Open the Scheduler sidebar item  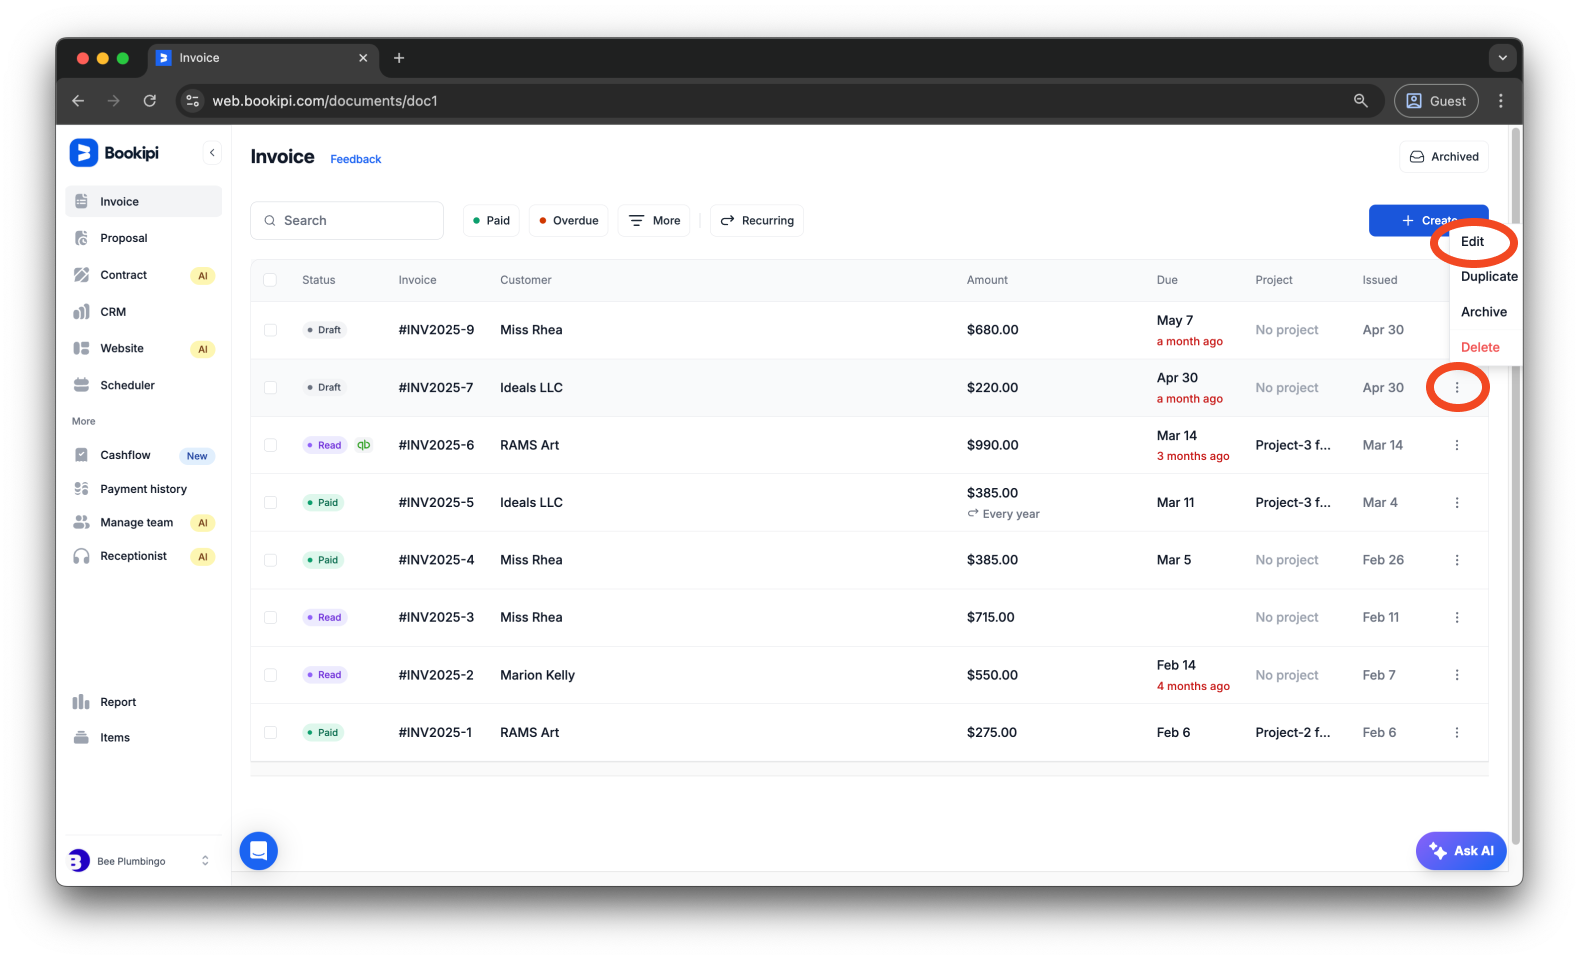[127, 385]
